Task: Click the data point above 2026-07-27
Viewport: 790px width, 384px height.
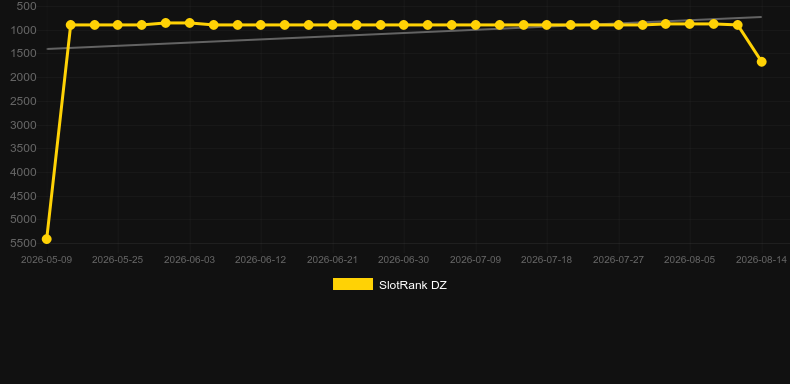Action: coord(619,25)
